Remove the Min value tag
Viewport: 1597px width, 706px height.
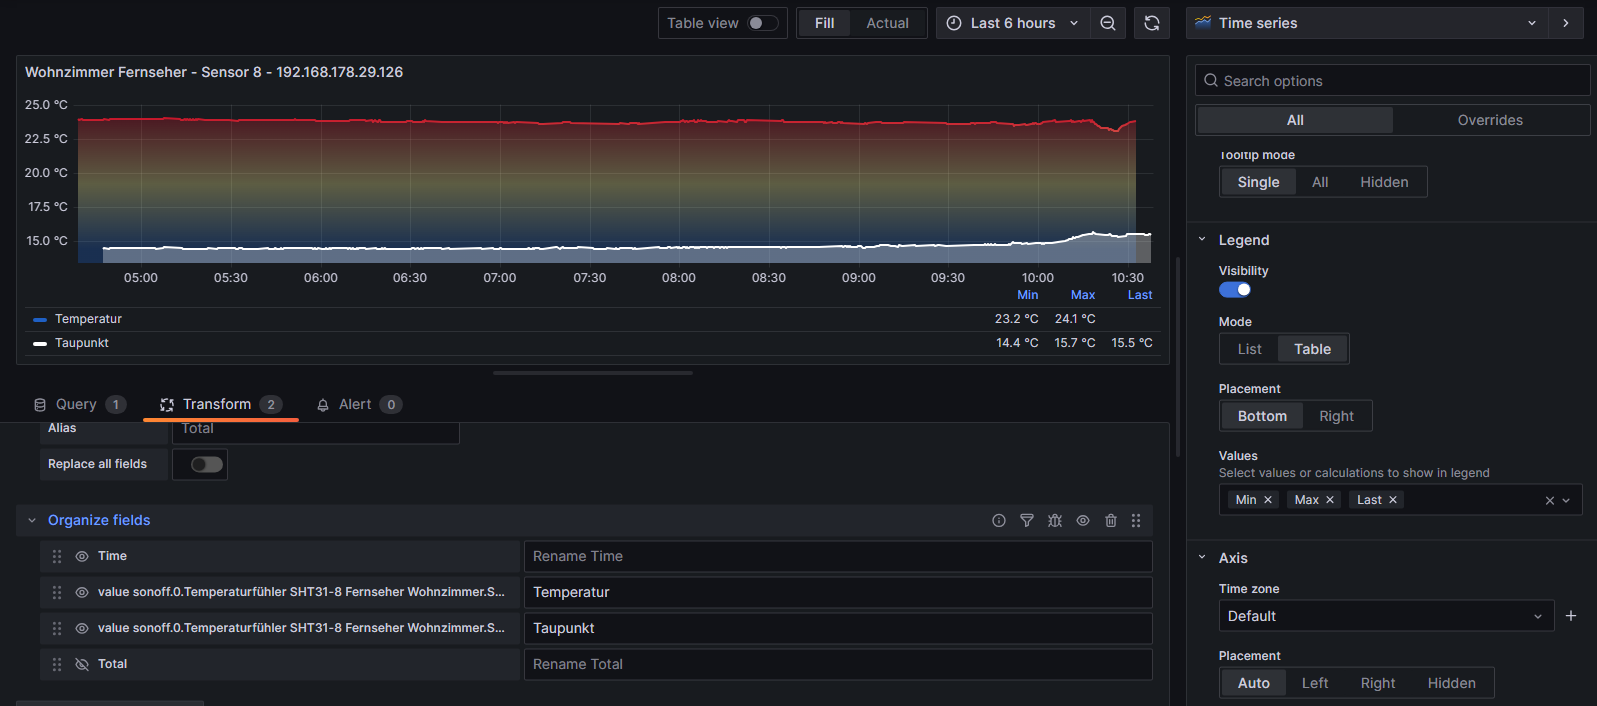pyautogui.click(x=1268, y=500)
